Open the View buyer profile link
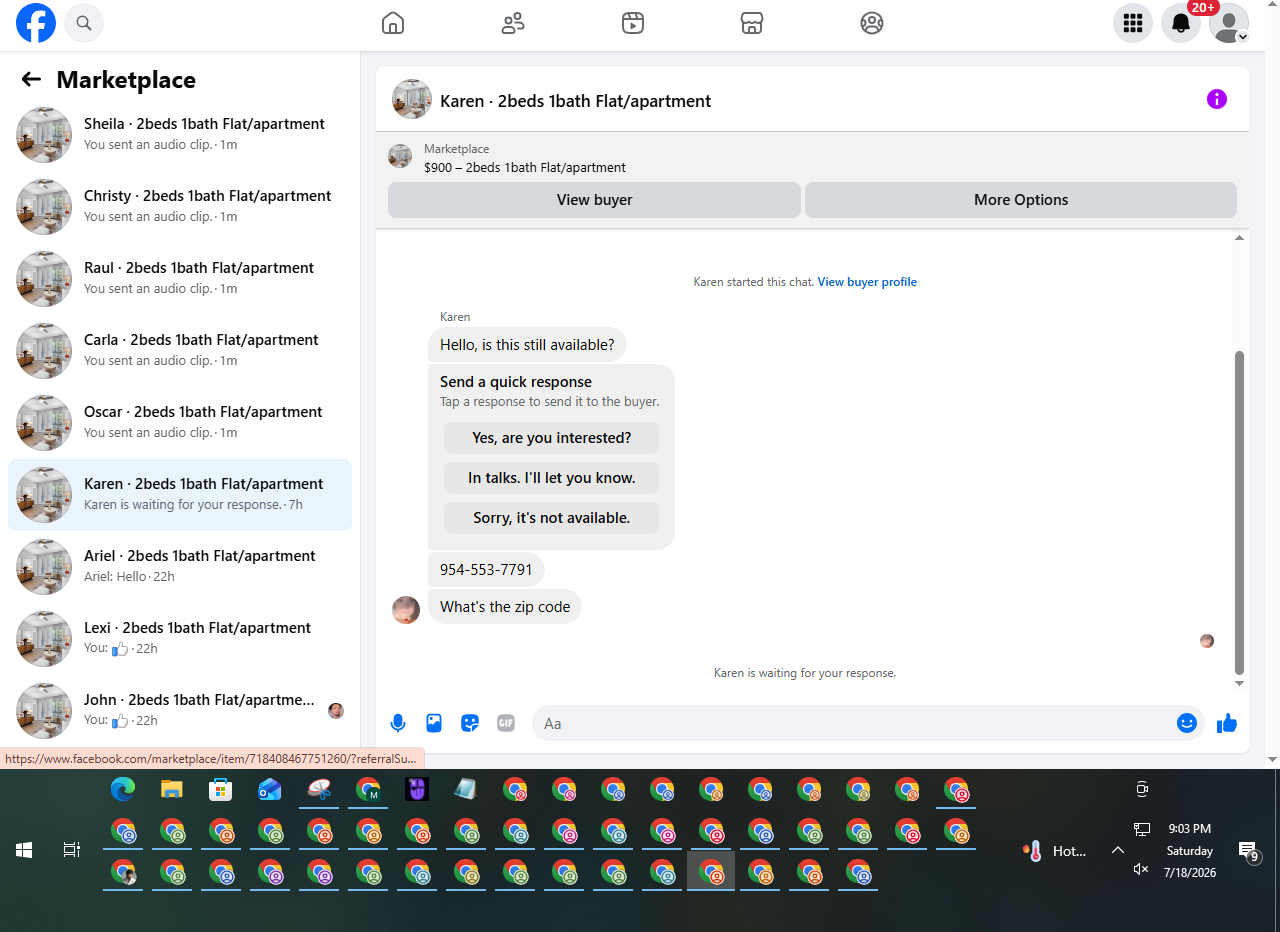Image resolution: width=1280 pixels, height=932 pixels. pyautogui.click(x=867, y=282)
